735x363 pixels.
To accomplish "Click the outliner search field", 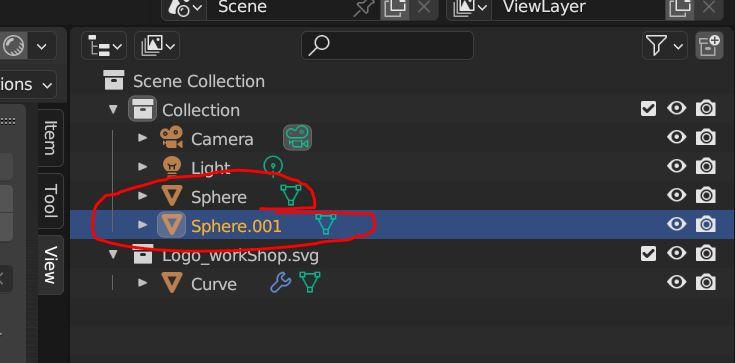I will pyautogui.click(x=387, y=45).
